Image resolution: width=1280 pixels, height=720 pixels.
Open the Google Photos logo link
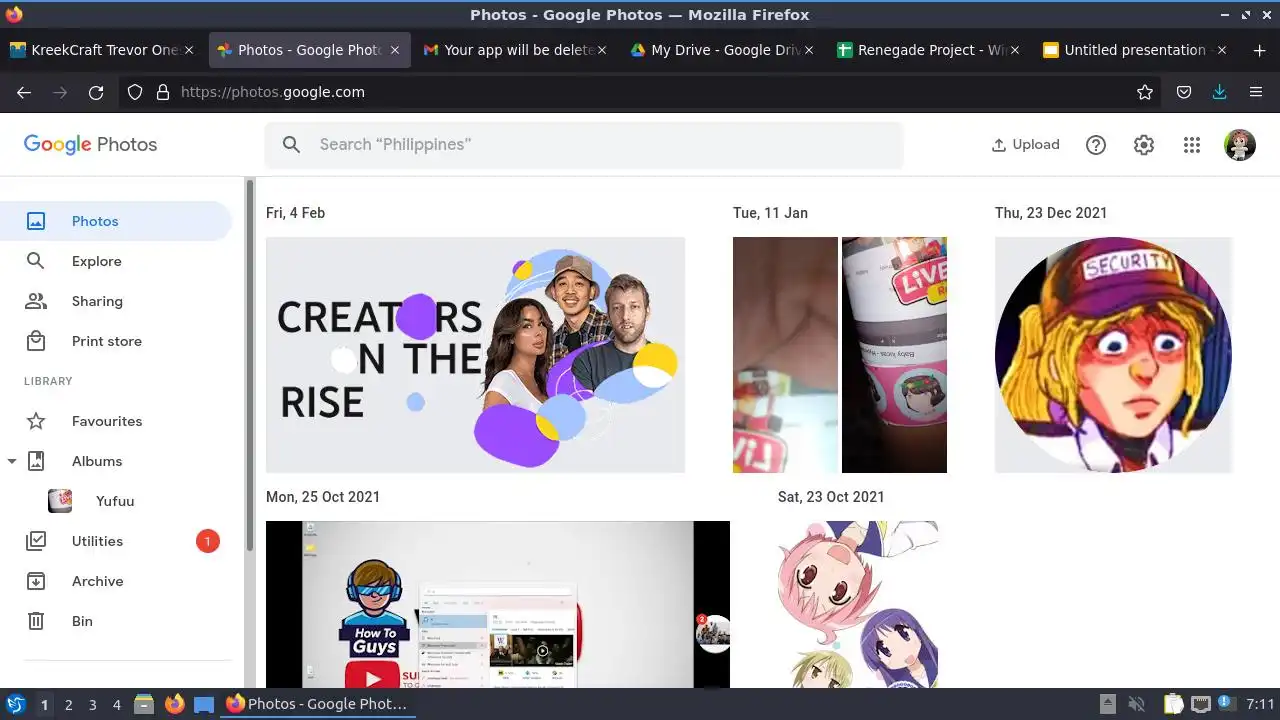pos(91,144)
